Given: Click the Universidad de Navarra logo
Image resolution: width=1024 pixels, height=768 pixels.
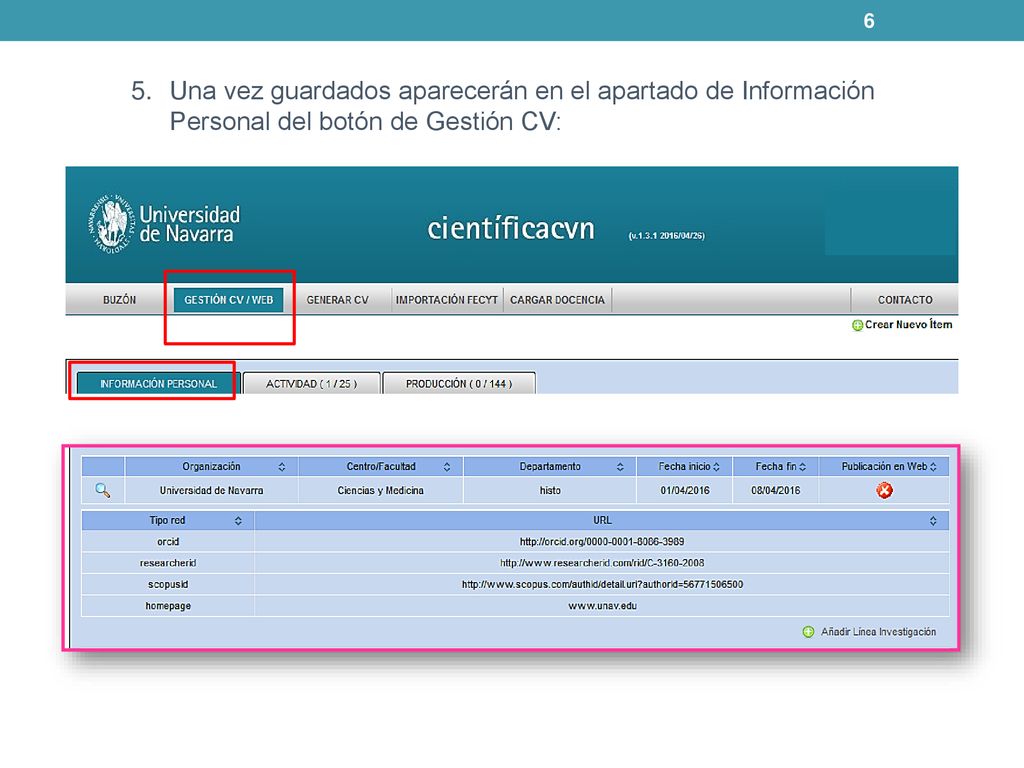Looking at the screenshot, I should [165, 223].
